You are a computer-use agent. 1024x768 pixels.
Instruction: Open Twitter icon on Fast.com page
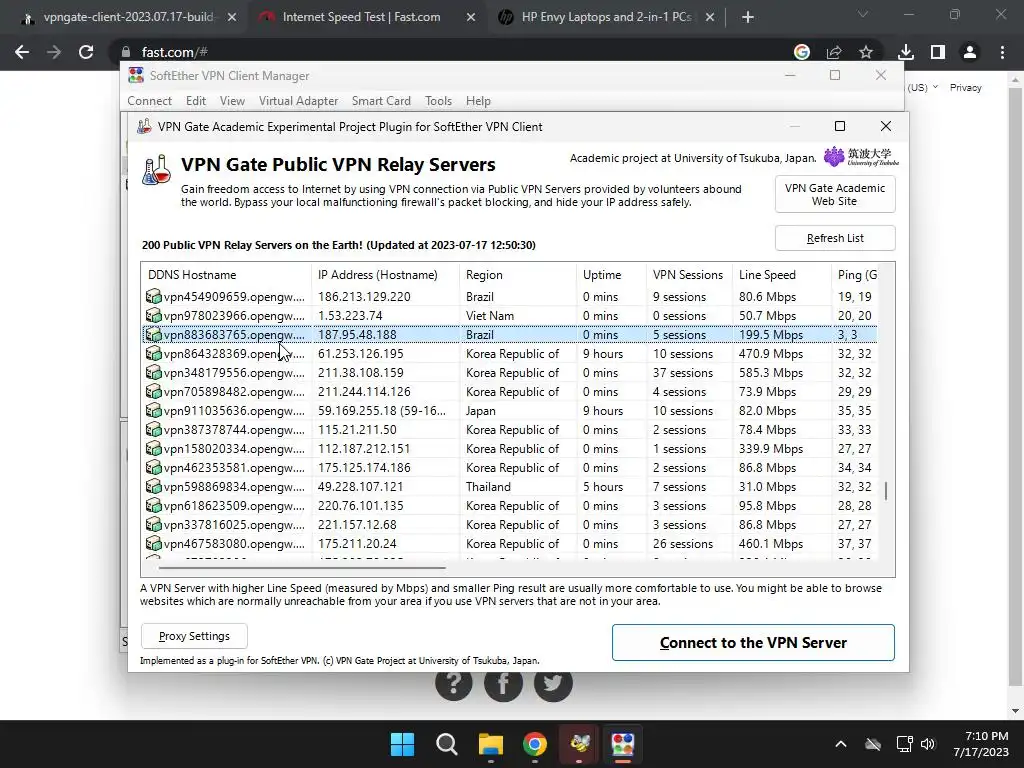(x=553, y=683)
